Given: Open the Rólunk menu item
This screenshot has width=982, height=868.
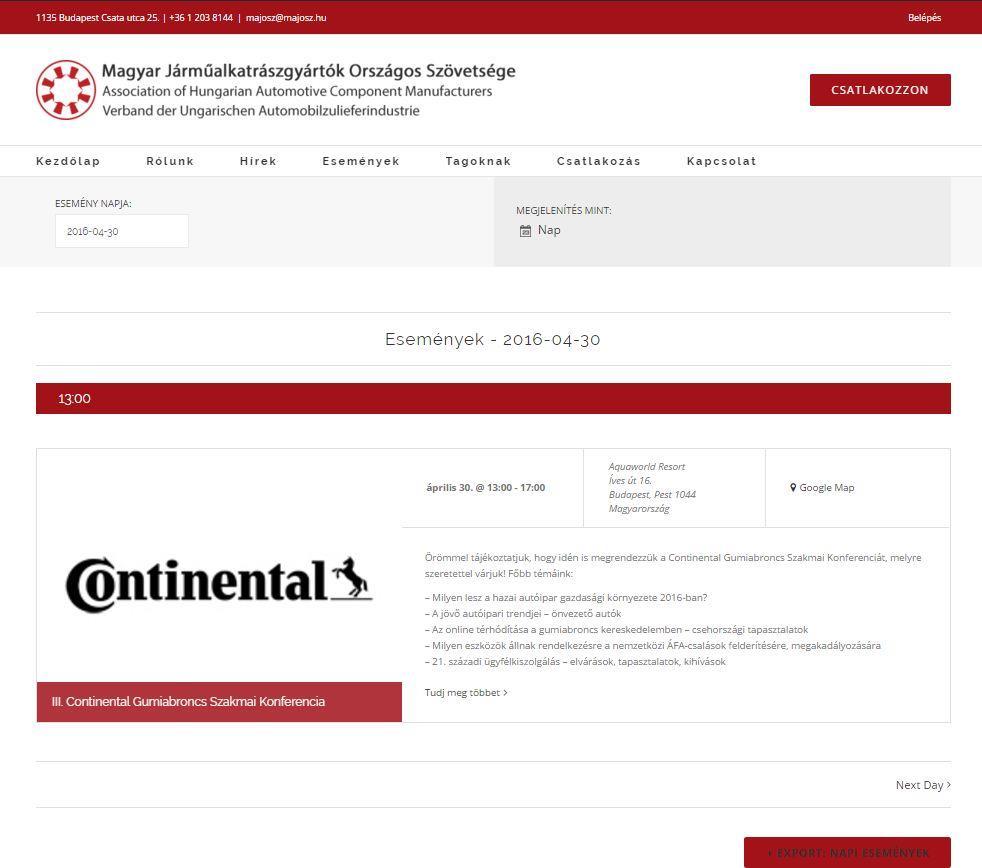Looking at the screenshot, I should coord(170,161).
